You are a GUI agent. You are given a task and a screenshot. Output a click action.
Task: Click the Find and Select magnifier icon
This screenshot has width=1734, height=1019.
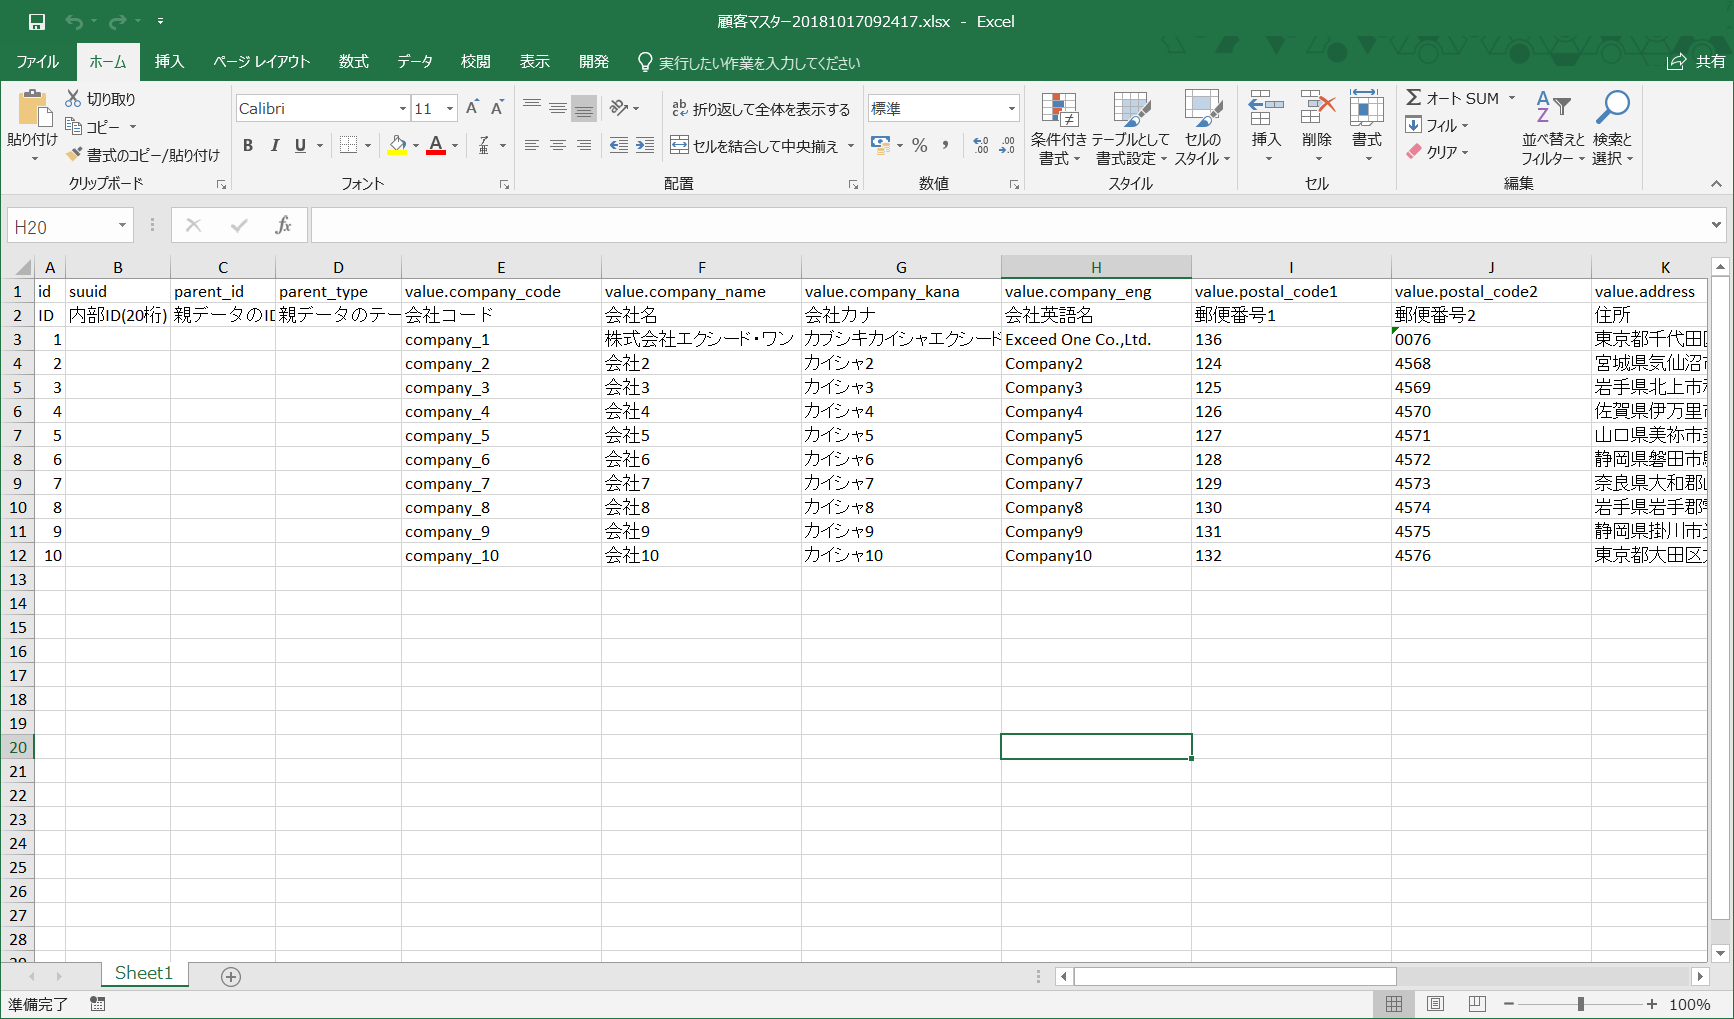pos(1612,108)
